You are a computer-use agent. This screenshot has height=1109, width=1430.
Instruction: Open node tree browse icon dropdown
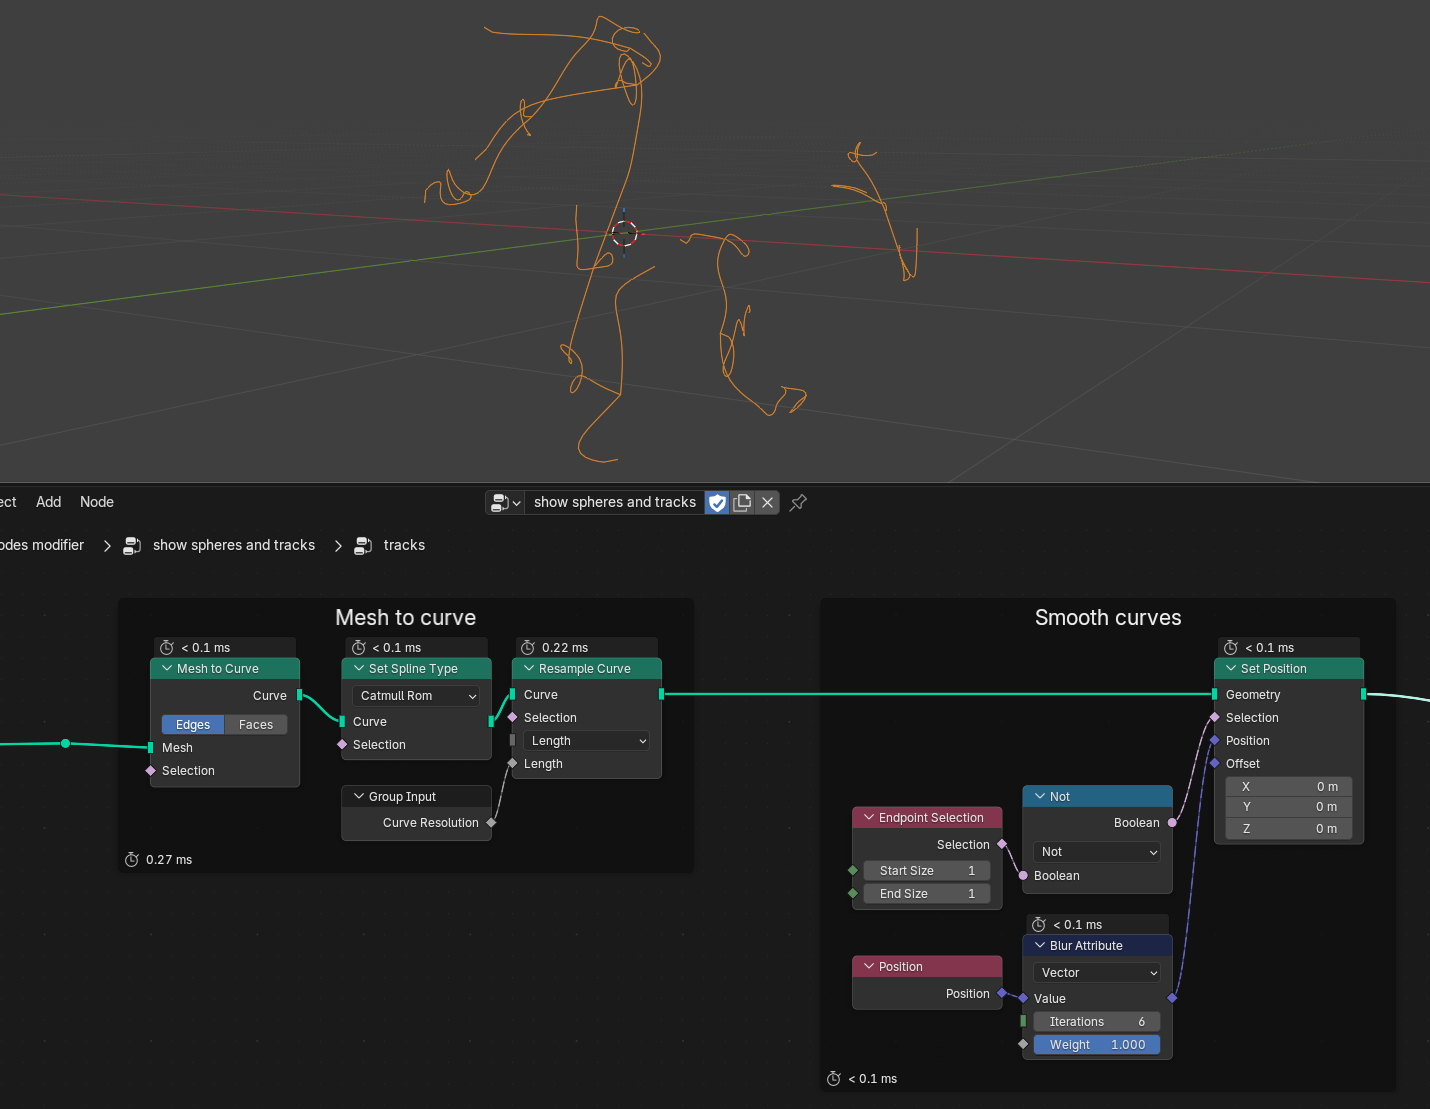click(x=505, y=503)
